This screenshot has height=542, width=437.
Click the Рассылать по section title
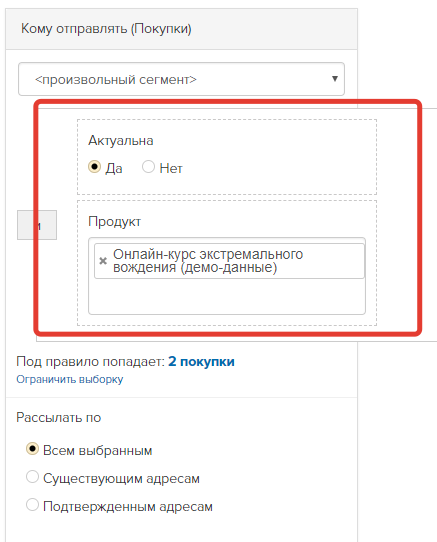(59, 418)
